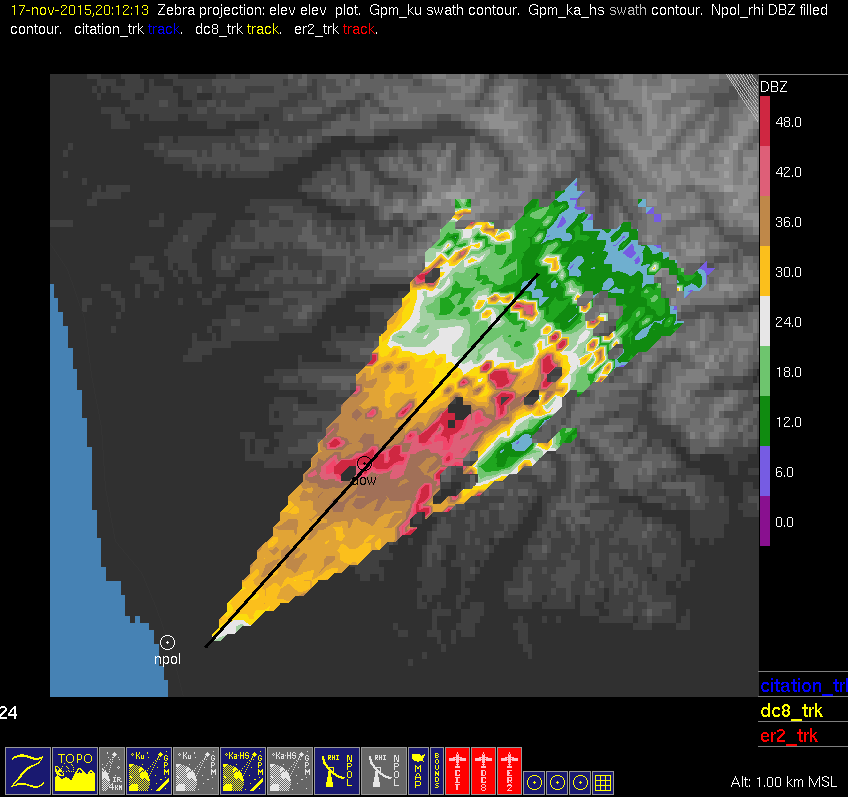This screenshot has height=797, width=848.
Task: Toggle the TOPO terrain overlay icon
Action: click(x=75, y=771)
